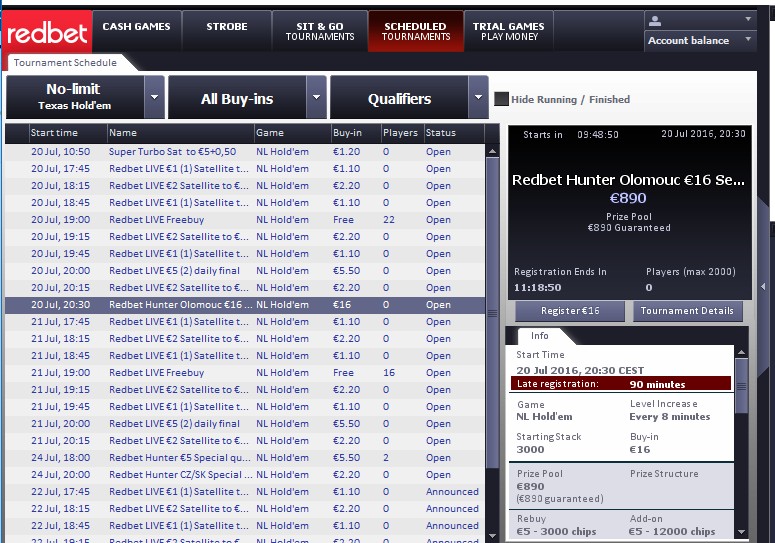Click the tournament list scrollbar thumb

click(x=492, y=312)
